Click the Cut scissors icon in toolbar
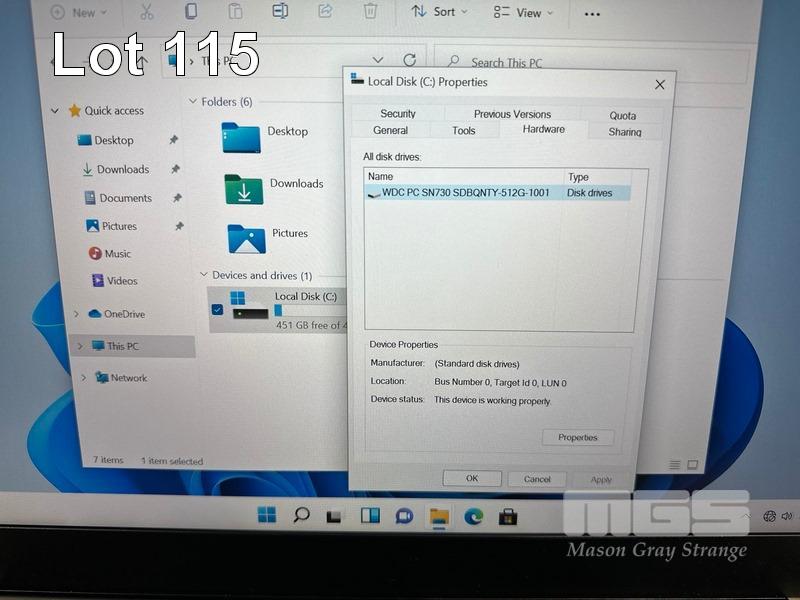The width and height of the screenshot is (800, 600). click(x=147, y=12)
